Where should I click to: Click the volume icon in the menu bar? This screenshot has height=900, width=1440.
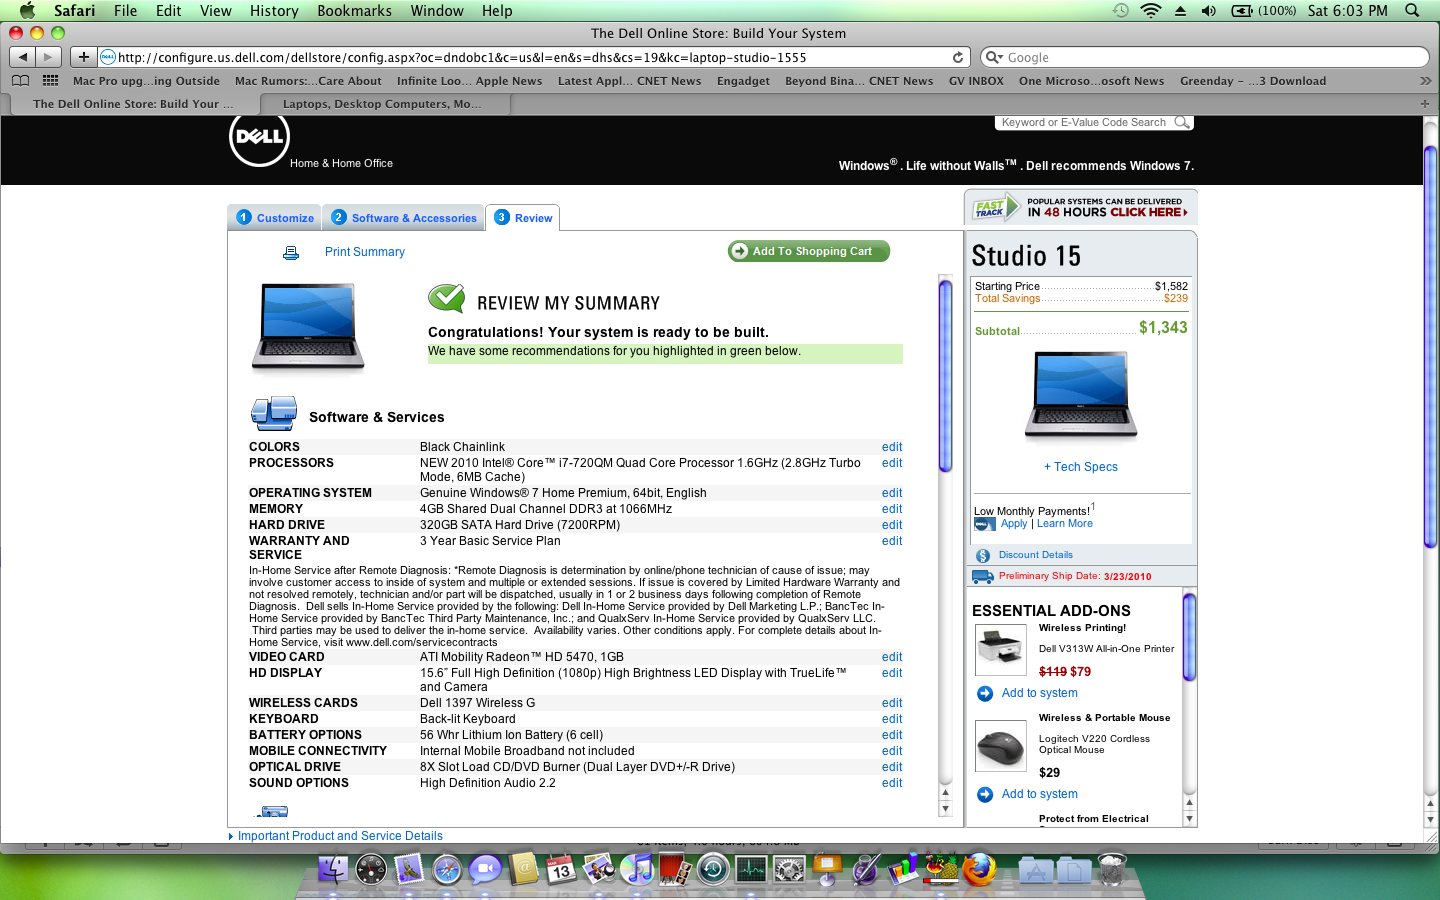coord(1208,10)
